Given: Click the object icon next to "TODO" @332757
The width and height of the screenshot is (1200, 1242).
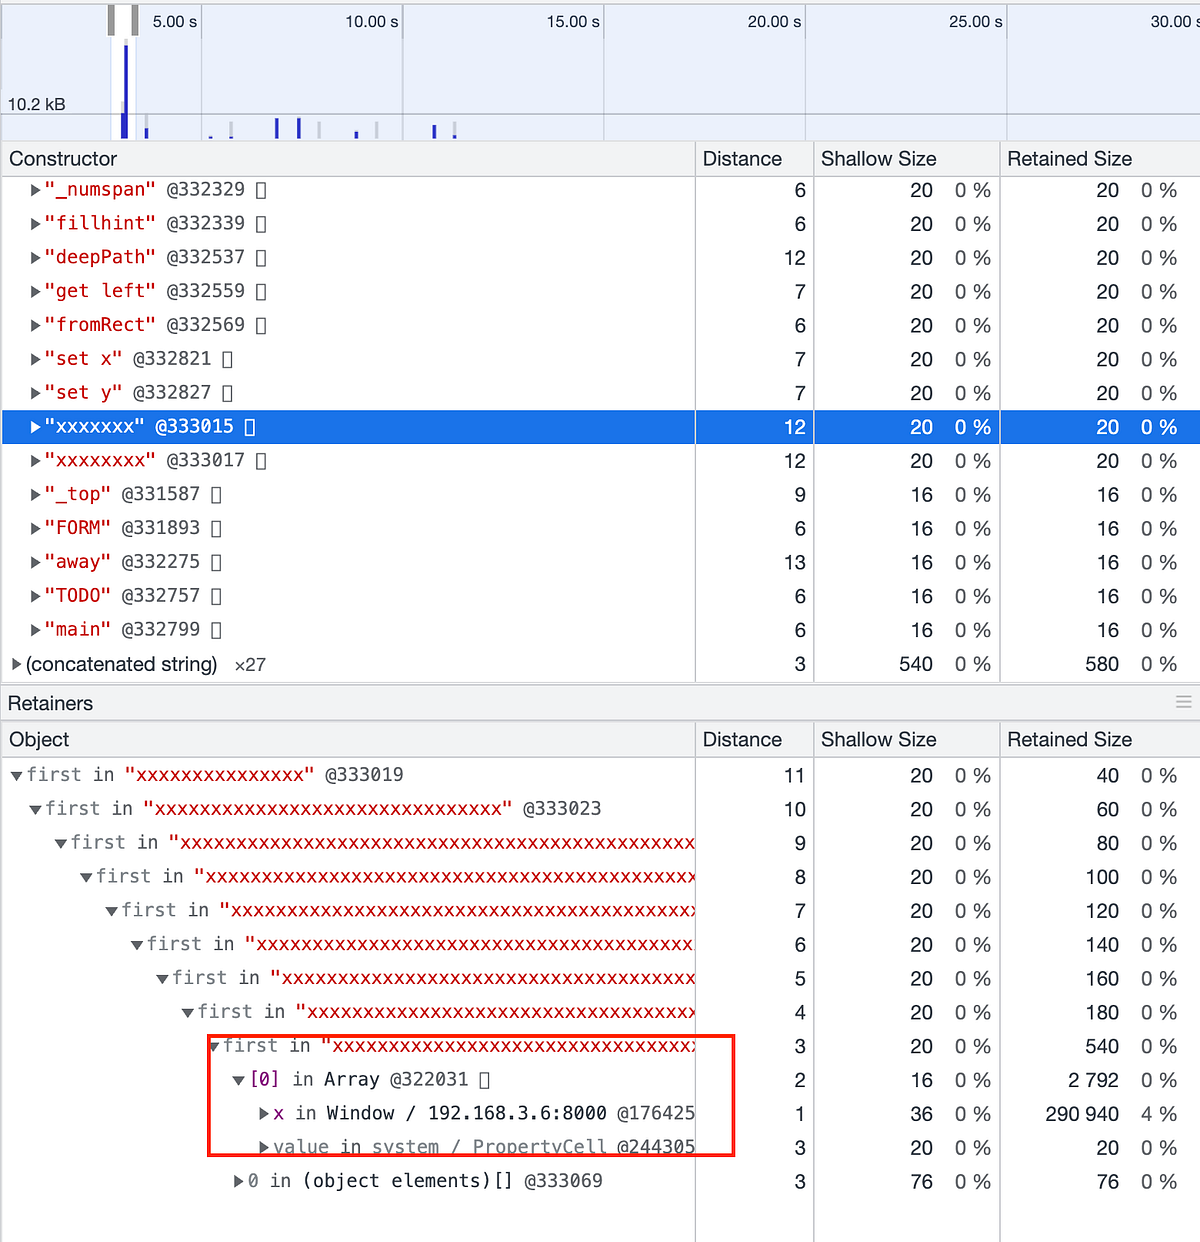Looking at the screenshot, I should click(x=215, y=595).
